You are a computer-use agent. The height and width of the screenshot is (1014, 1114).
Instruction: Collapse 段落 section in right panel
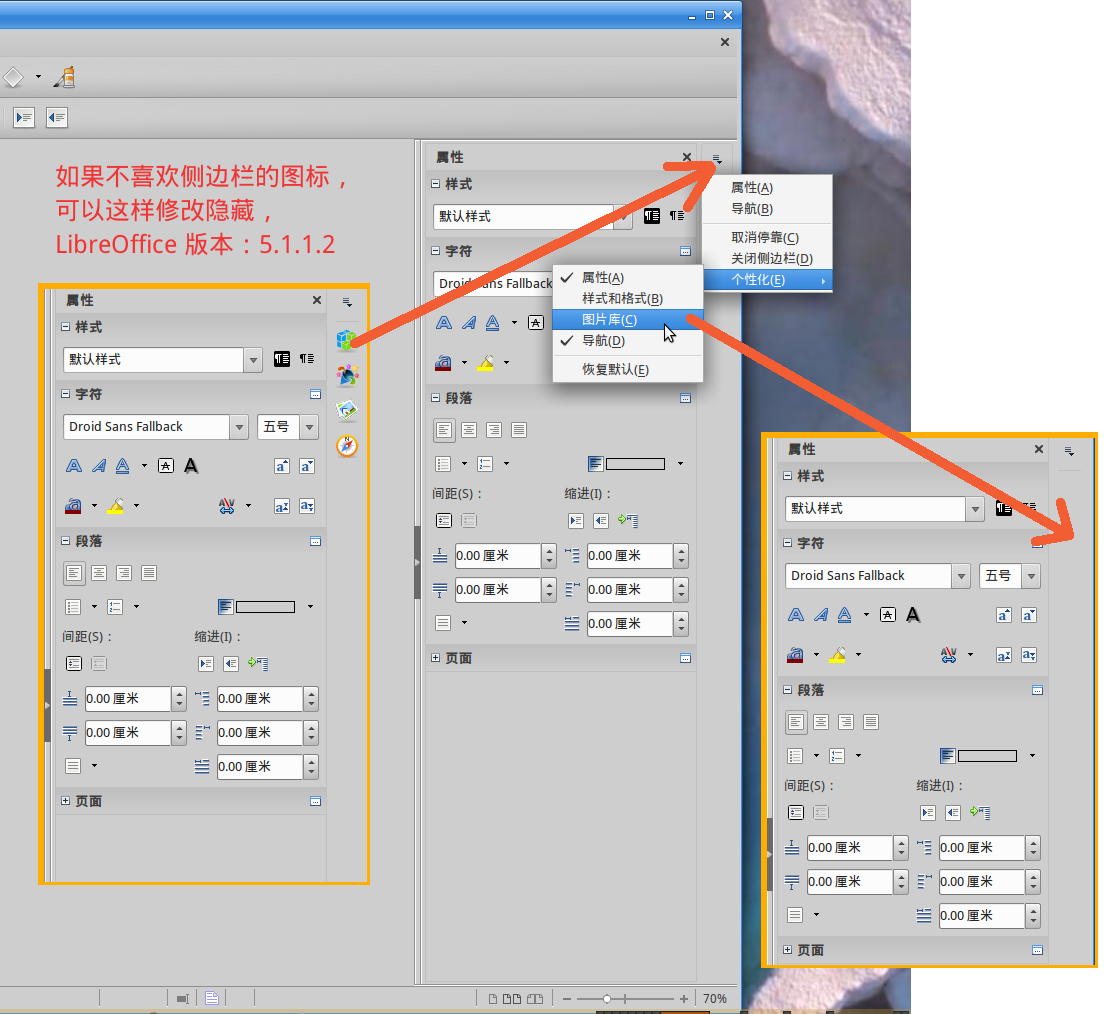(787, 690)
